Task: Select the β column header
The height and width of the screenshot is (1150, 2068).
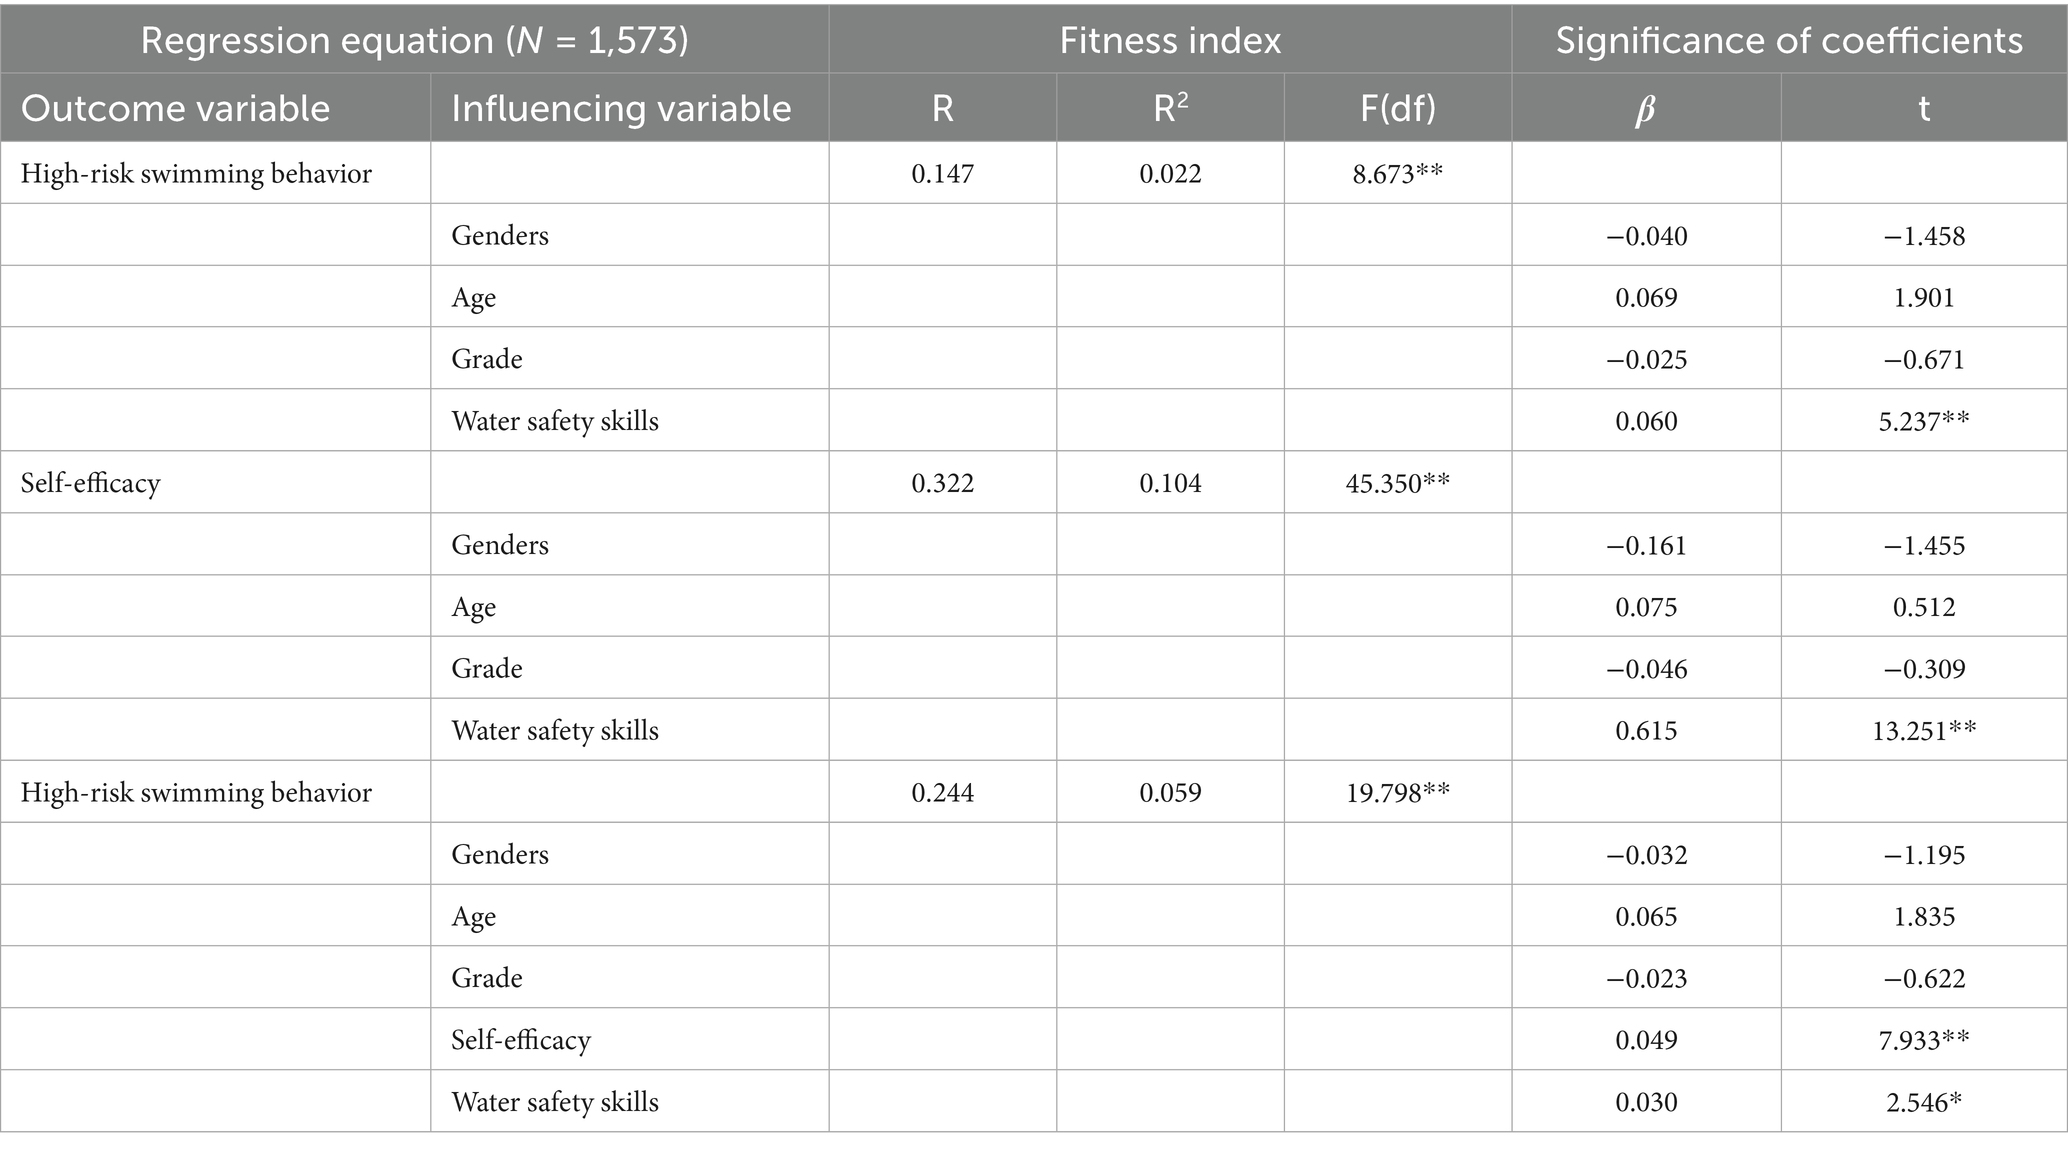Action: pos(1645,108)
